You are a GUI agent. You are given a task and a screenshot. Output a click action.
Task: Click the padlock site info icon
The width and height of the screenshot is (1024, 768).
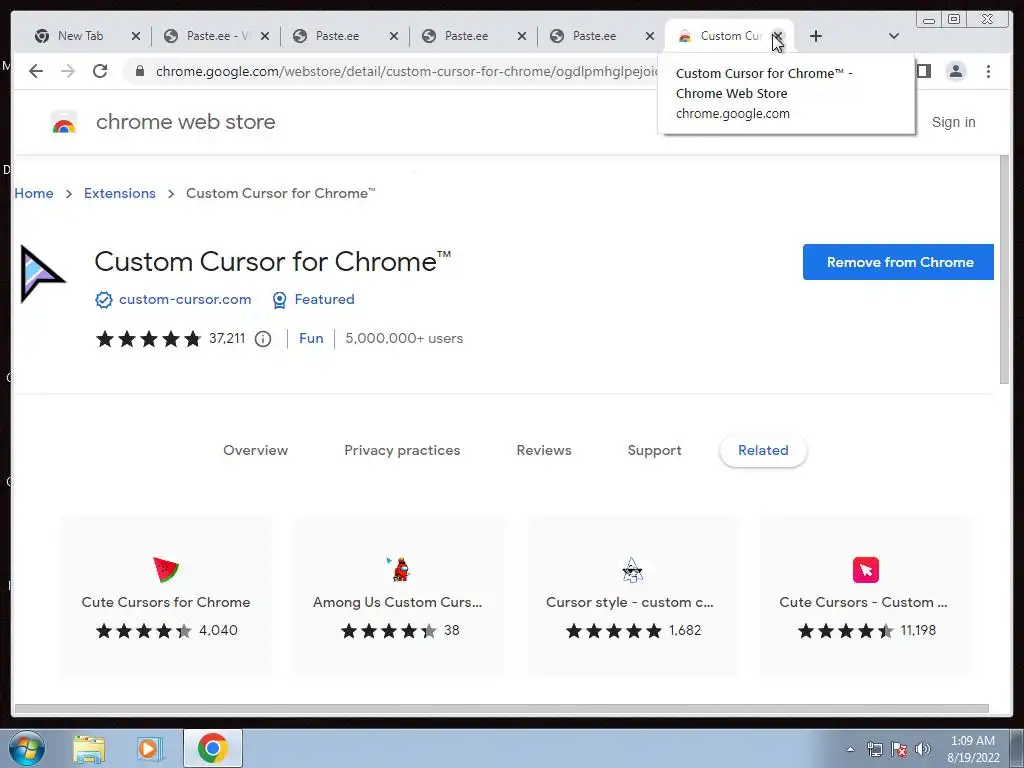coord(139,71)
